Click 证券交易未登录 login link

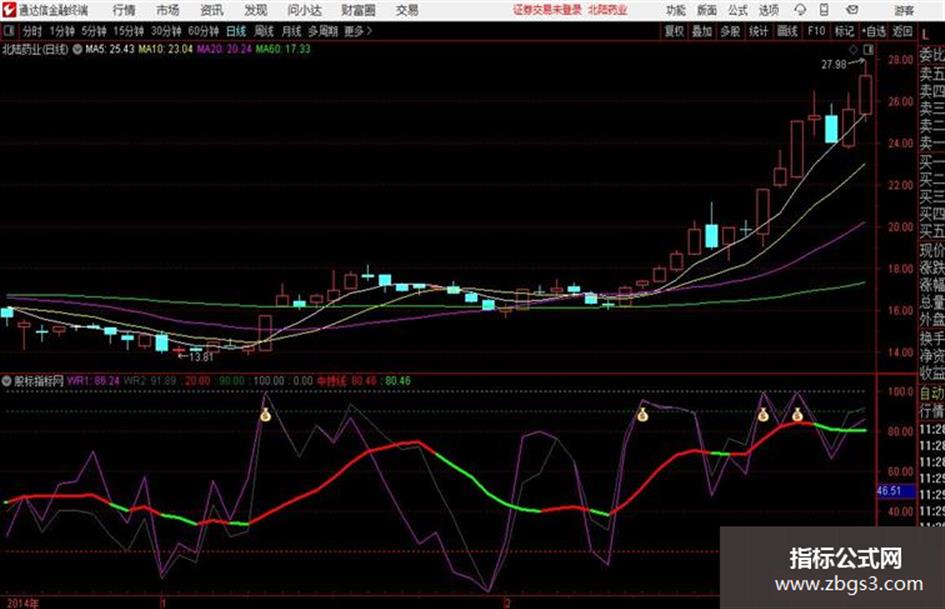547,10
